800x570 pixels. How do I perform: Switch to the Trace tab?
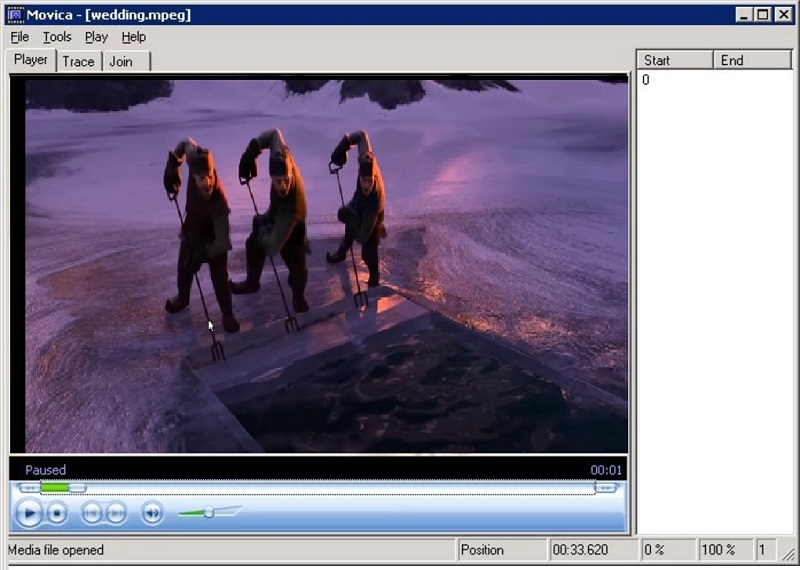[79, 62]
